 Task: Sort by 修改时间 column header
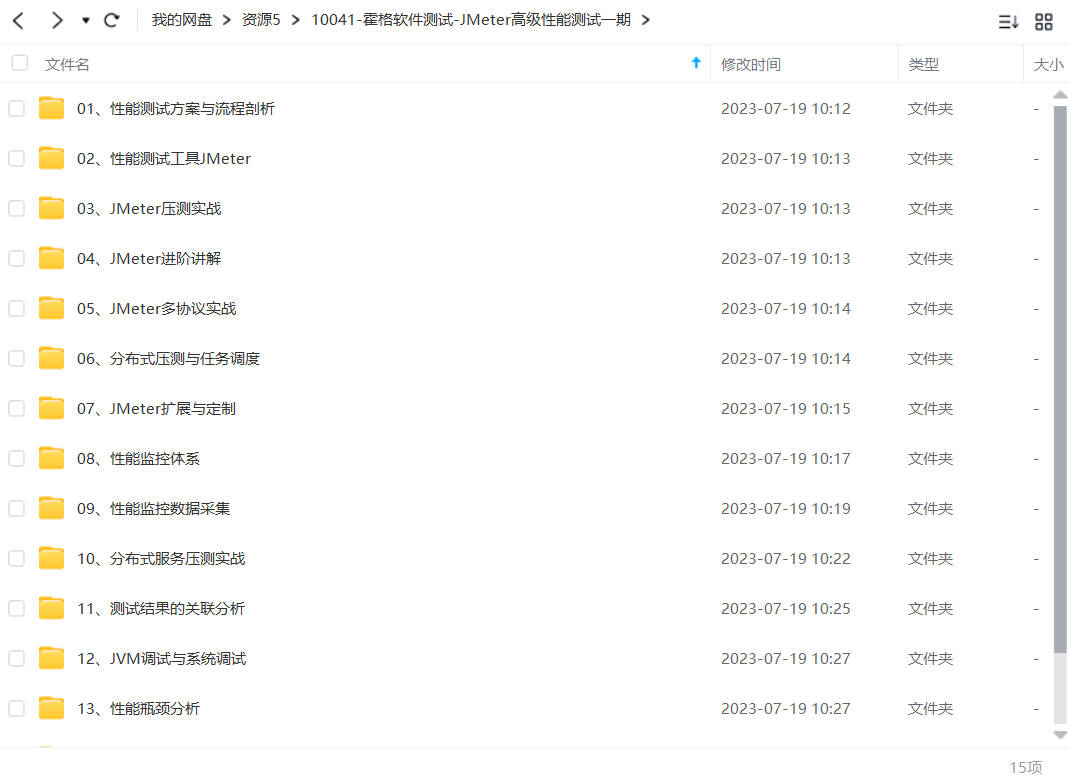pos(751,65)
